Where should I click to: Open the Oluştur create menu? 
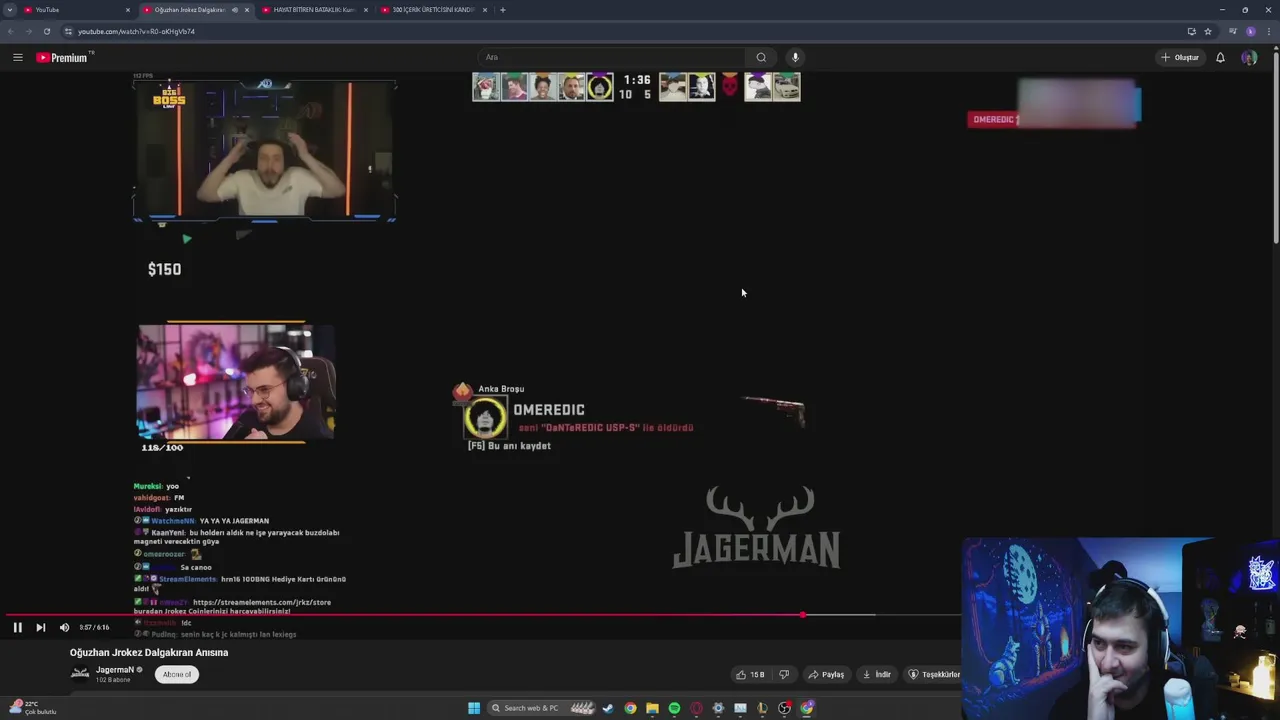(1180, 57)
